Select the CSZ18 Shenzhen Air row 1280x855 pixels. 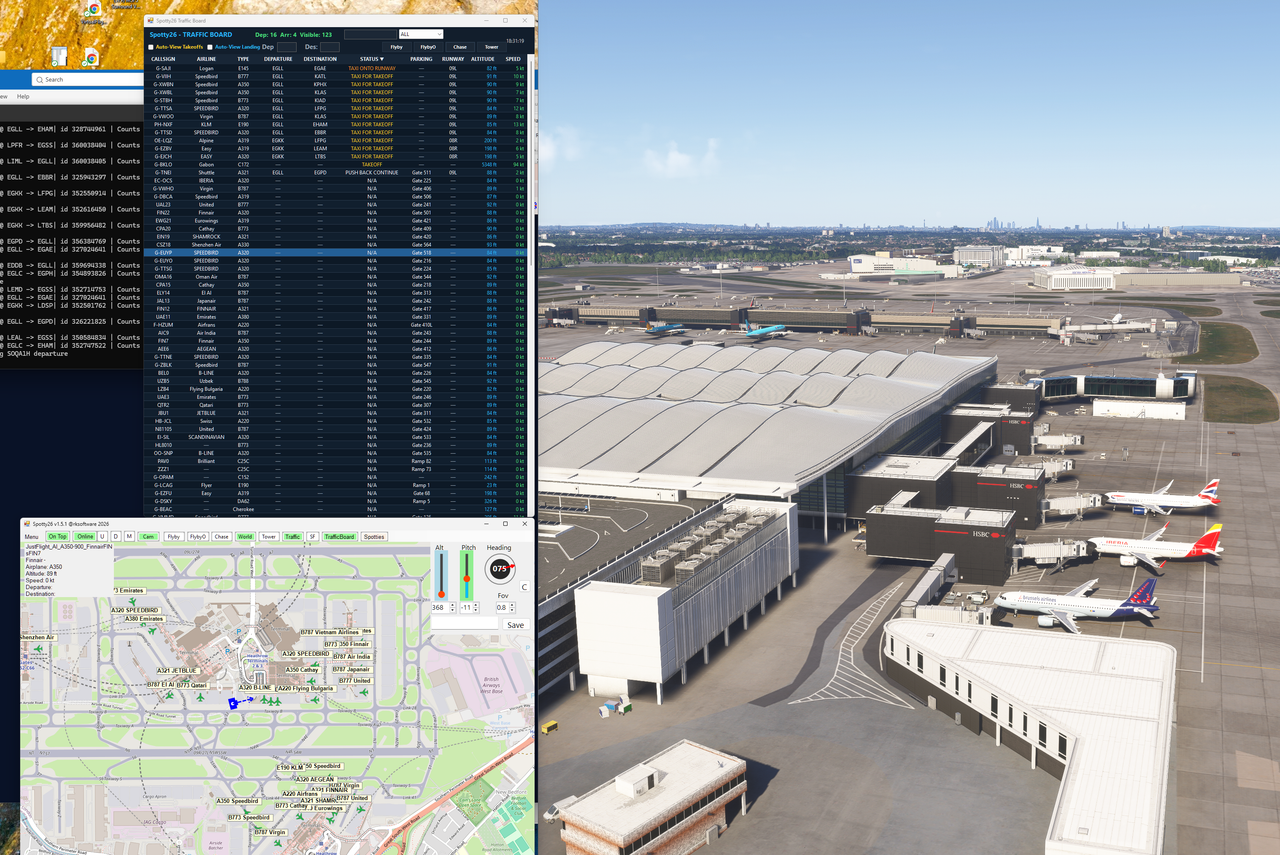coord(336,244)
